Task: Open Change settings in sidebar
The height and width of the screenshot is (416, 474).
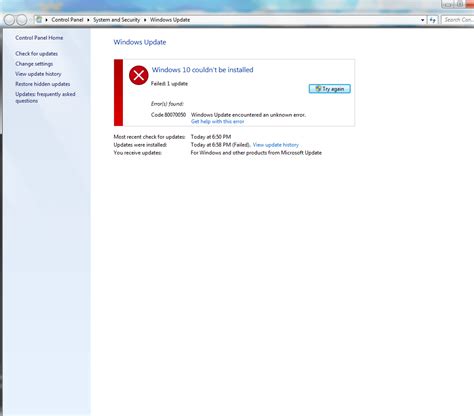Action: coord(34,64)
